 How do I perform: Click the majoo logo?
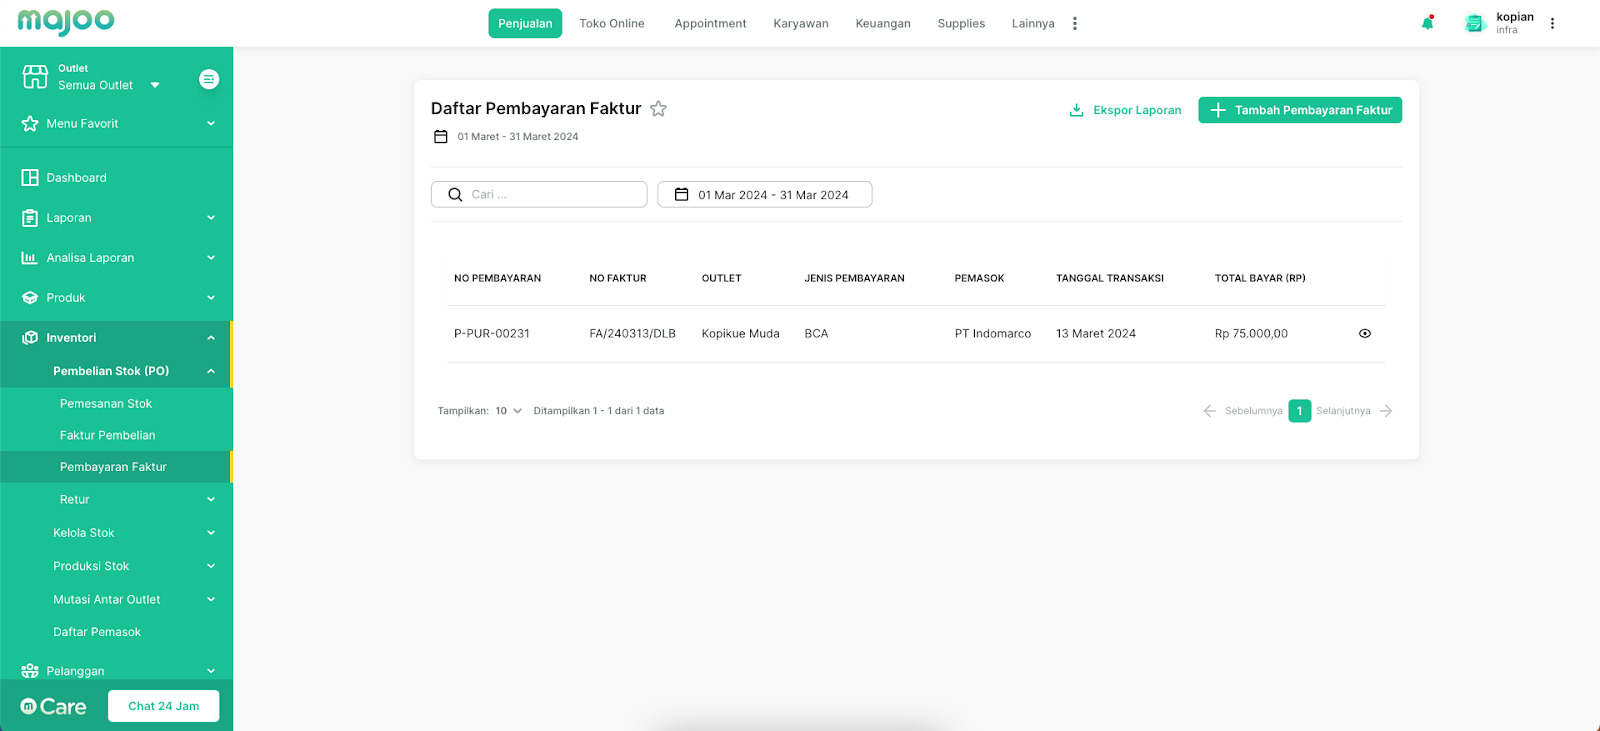click(x=66, y=21)
